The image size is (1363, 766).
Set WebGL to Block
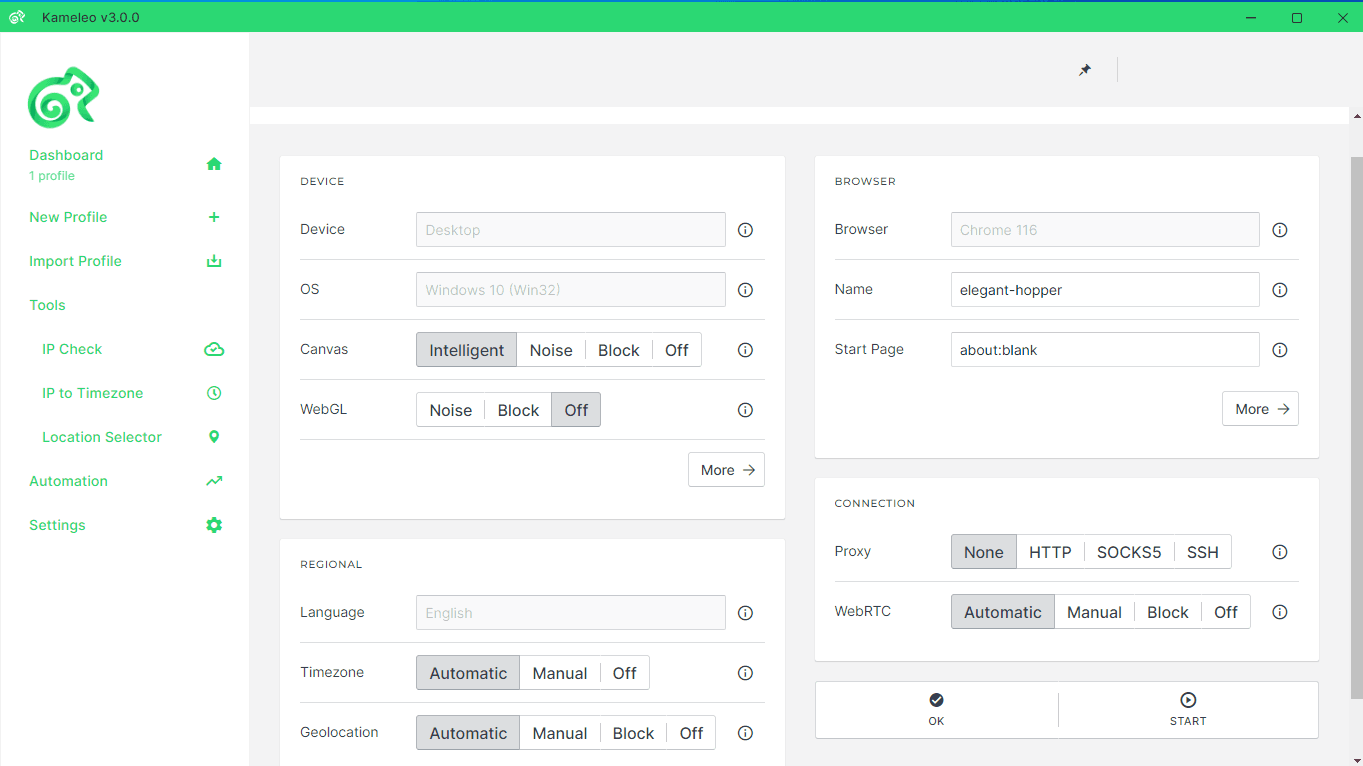click(x=518, y=410)
